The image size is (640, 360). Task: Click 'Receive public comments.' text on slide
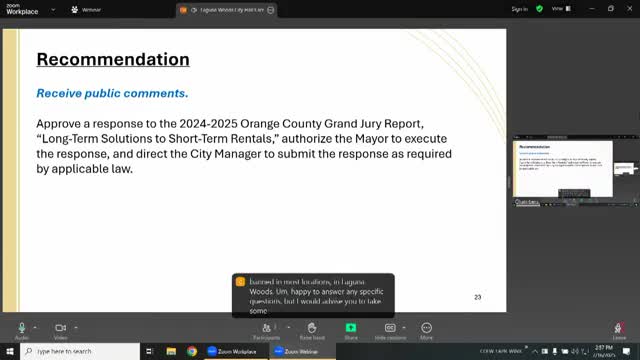112,93
